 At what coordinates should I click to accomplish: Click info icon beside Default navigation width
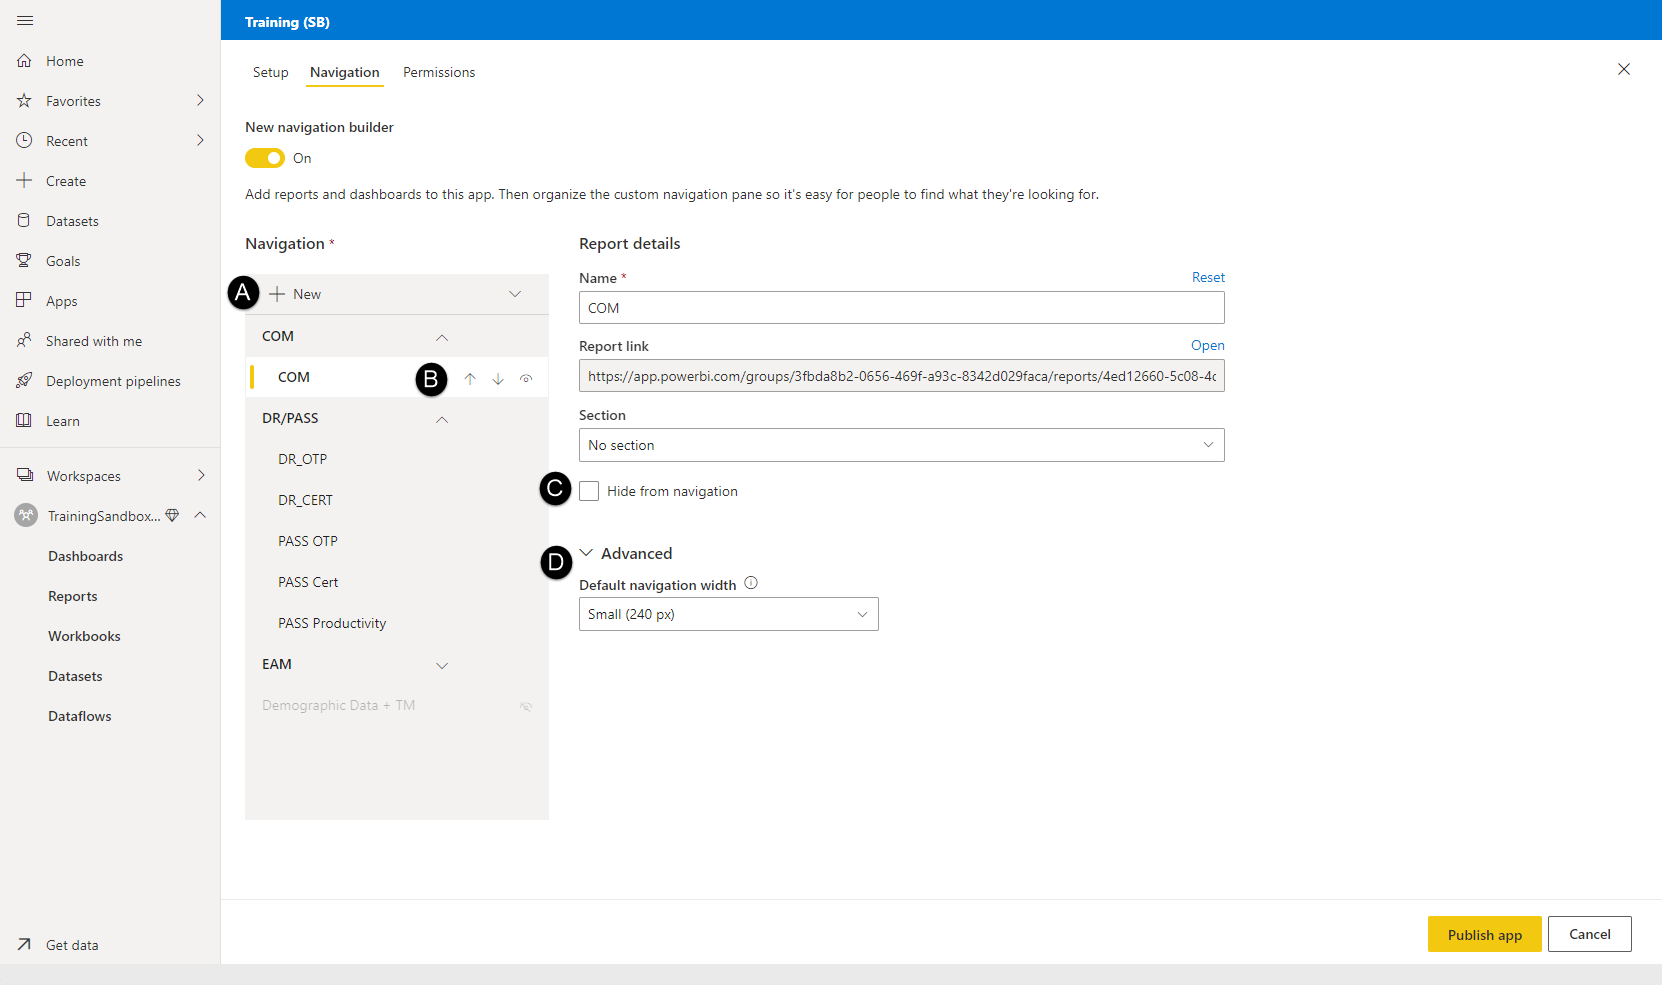pos(751,583)
